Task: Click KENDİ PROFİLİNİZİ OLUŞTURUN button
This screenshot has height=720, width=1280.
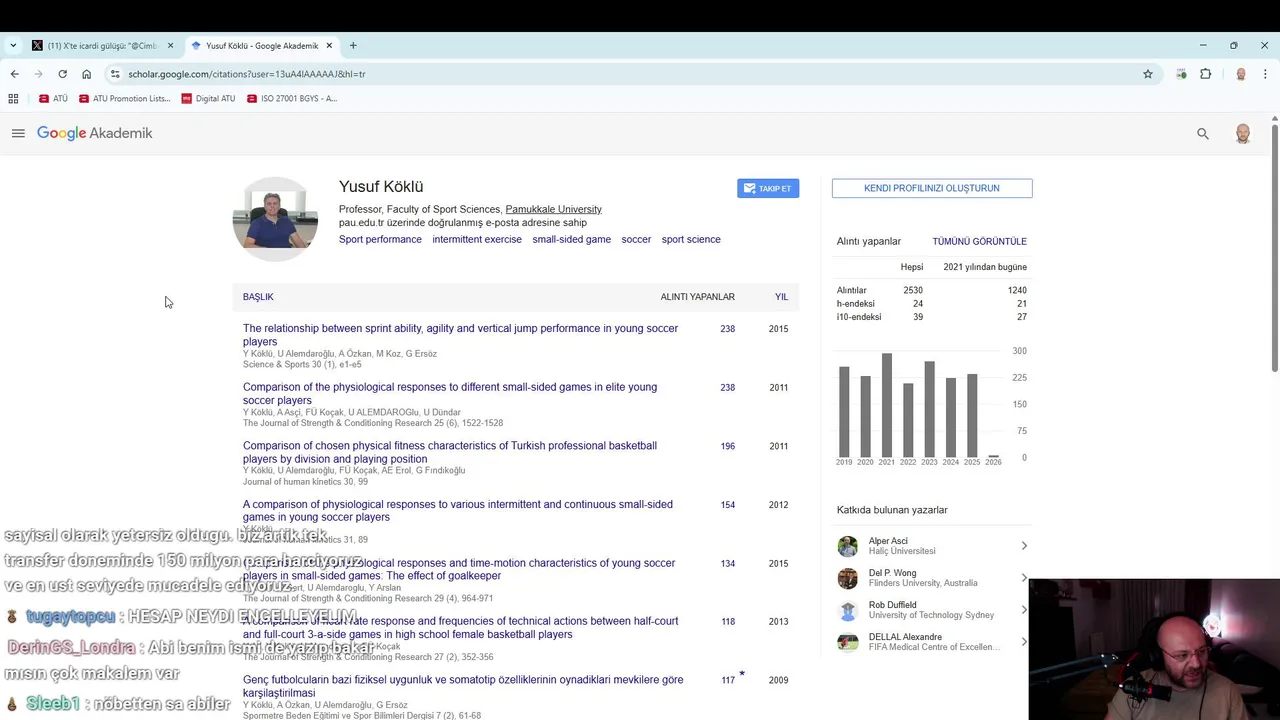Action: tap(932, 188)
